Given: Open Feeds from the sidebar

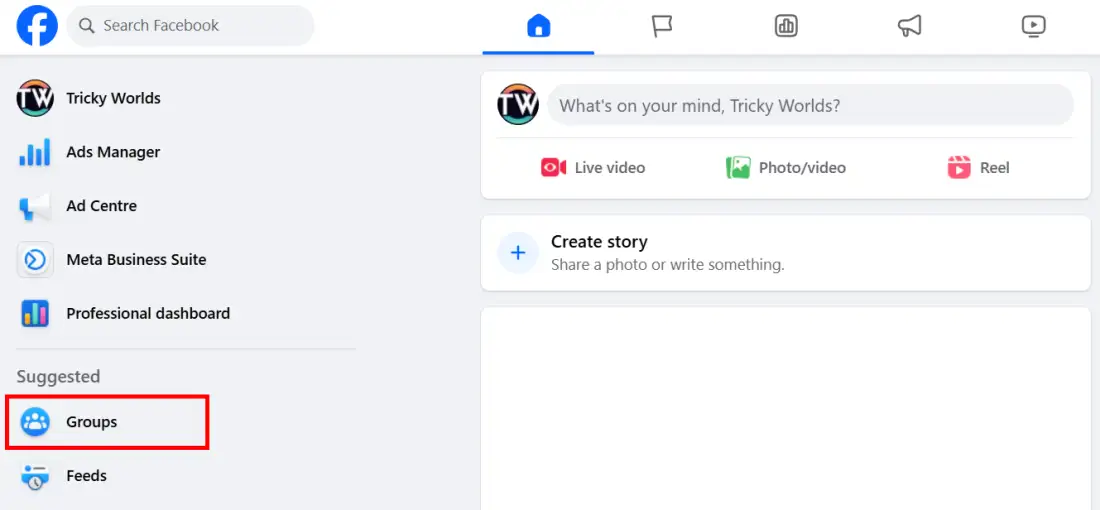Looking at the screenshot, I should (86, 476).
